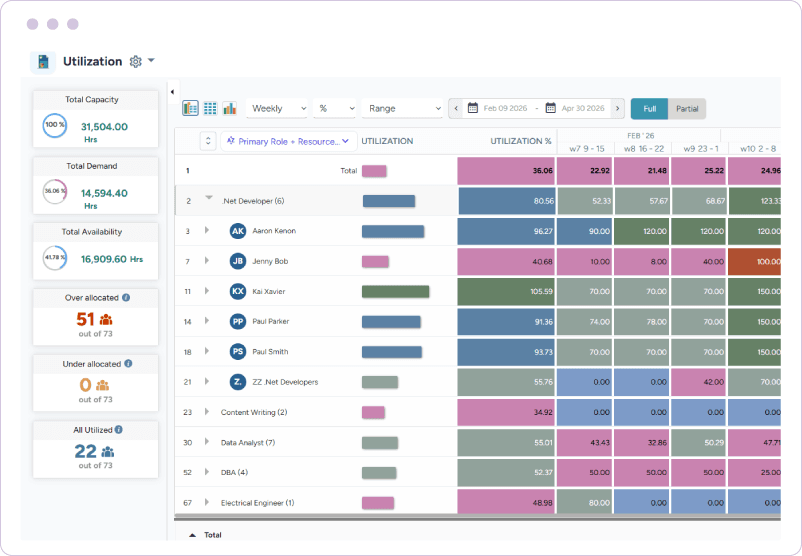Click Under allocated info icon
The width and height of the screenshot is (802, 556).
[128, 364]
